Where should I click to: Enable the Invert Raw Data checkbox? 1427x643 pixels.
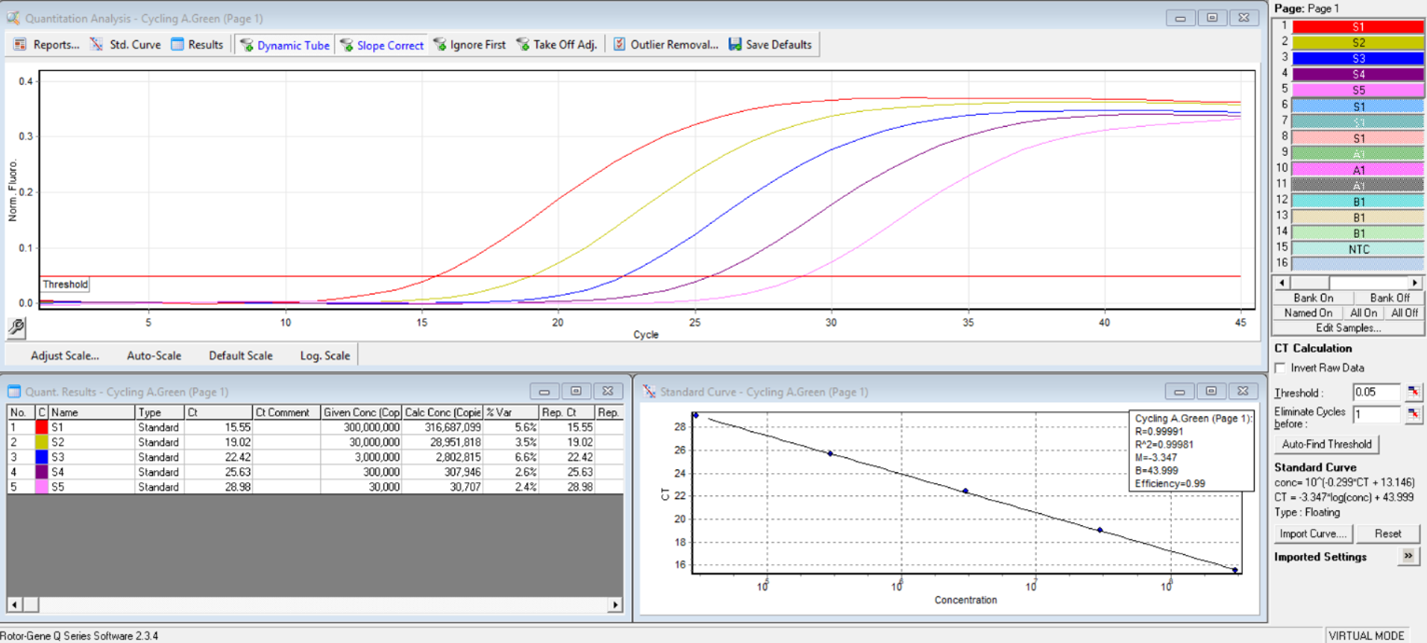tap(1282, 368)
